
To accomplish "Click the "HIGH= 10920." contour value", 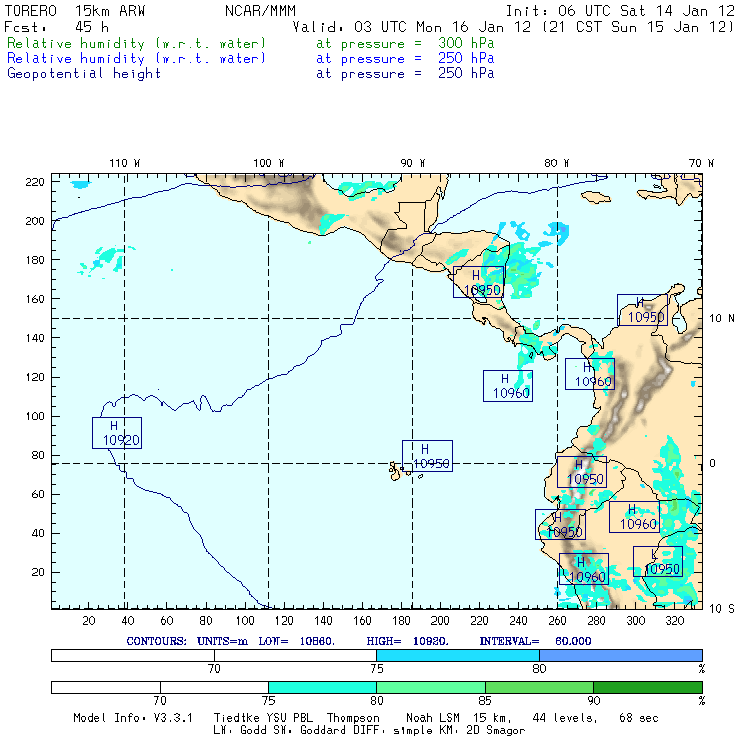I will [407, 641].
